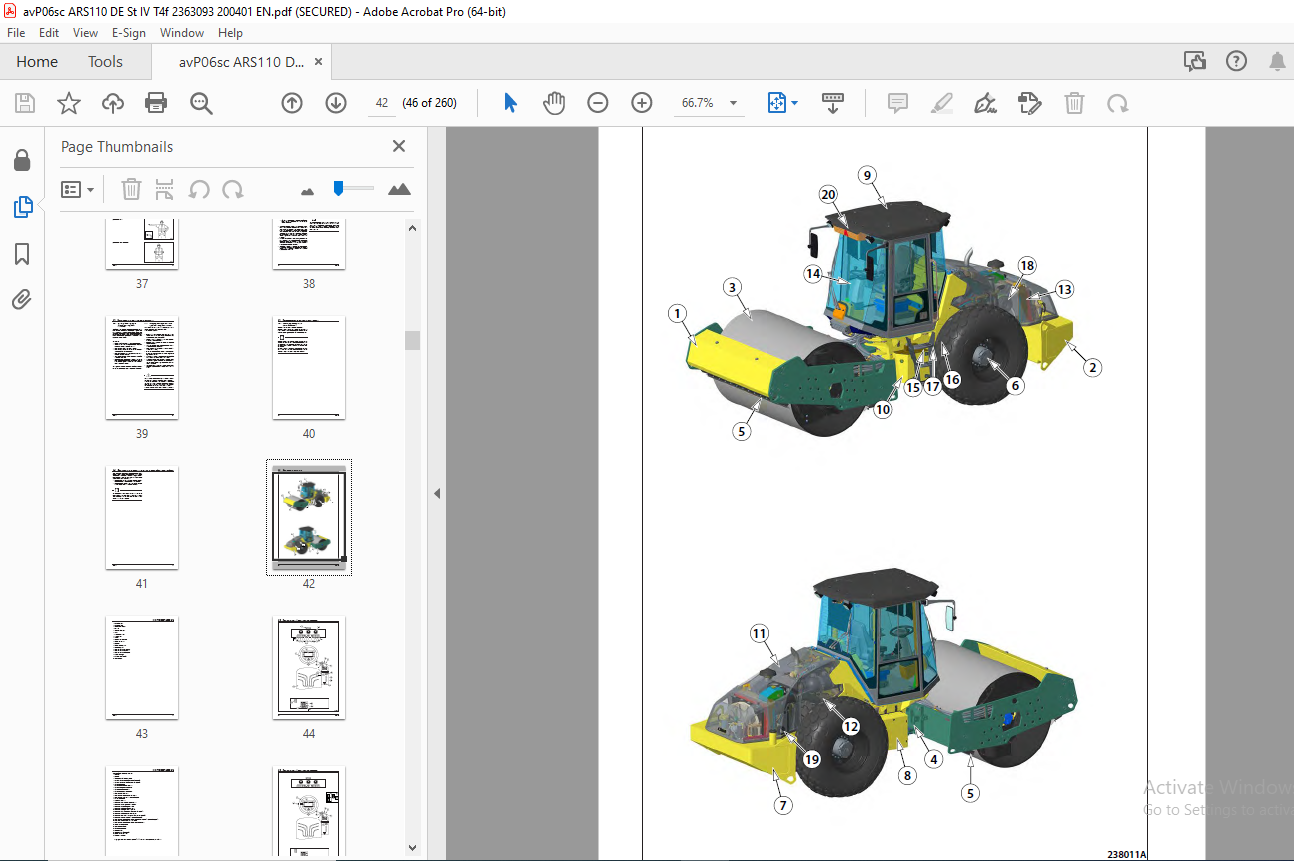Click the Sign document pen icon
Image resolution: width=1294 pixels, height=861 pixels.
coord(985,103)
